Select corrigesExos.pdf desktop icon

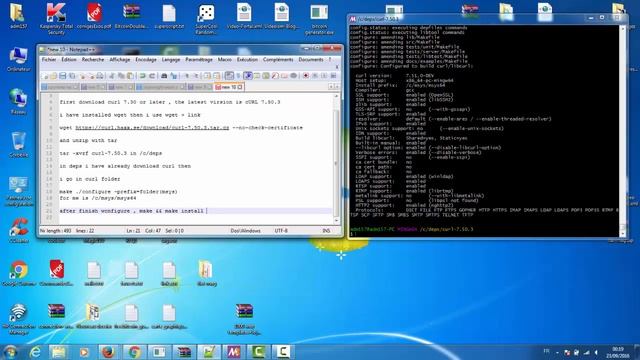click(94, 16)
